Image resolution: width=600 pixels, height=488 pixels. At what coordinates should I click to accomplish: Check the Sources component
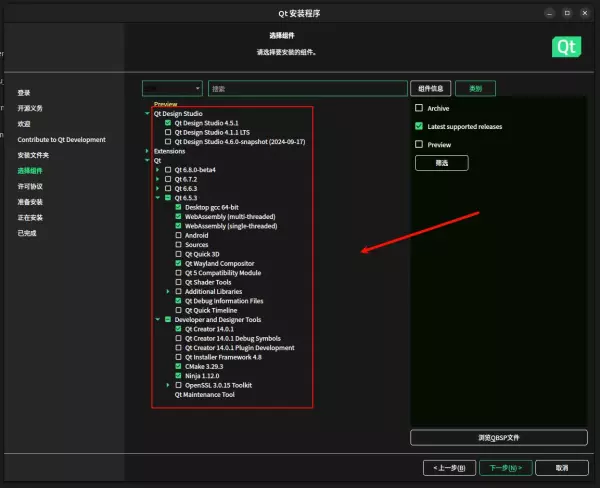(178, 245)
